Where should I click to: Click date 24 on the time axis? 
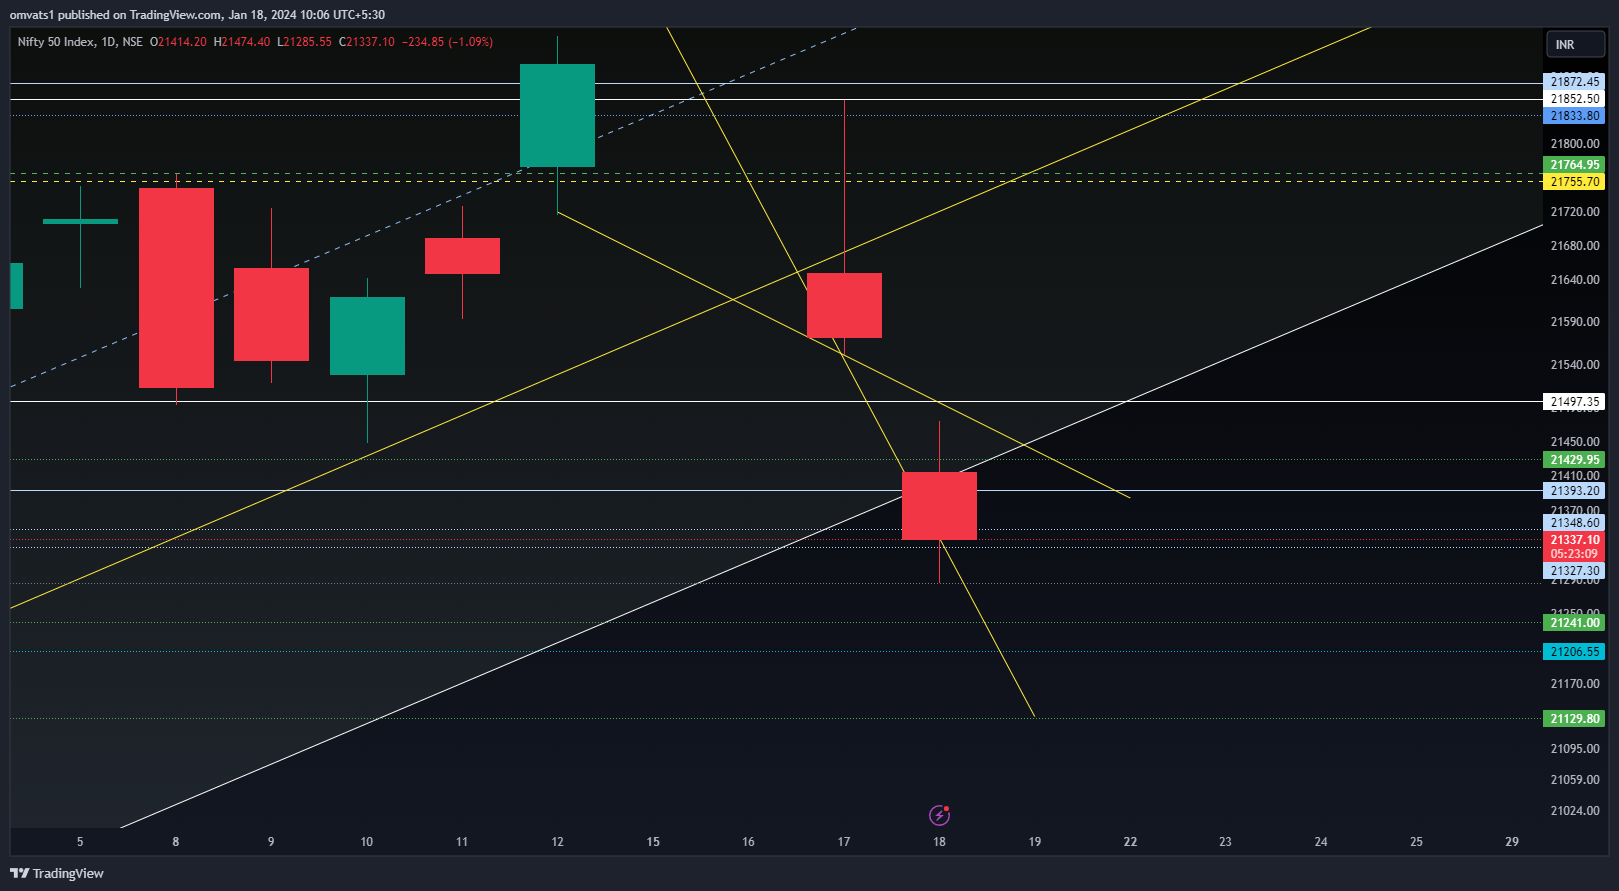coord(1321,842)
